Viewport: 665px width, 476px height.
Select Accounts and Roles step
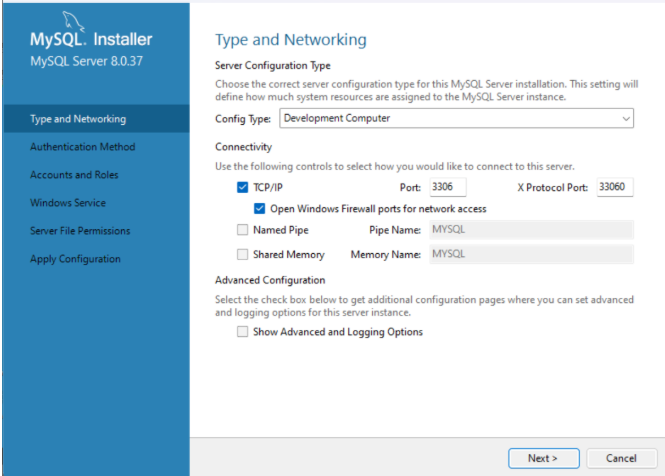74,175
